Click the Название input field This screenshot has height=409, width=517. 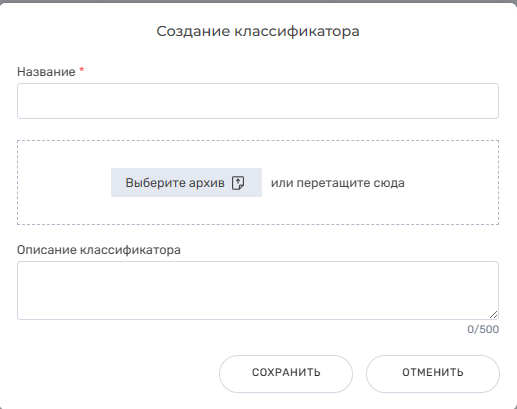(x=258, y=101)
